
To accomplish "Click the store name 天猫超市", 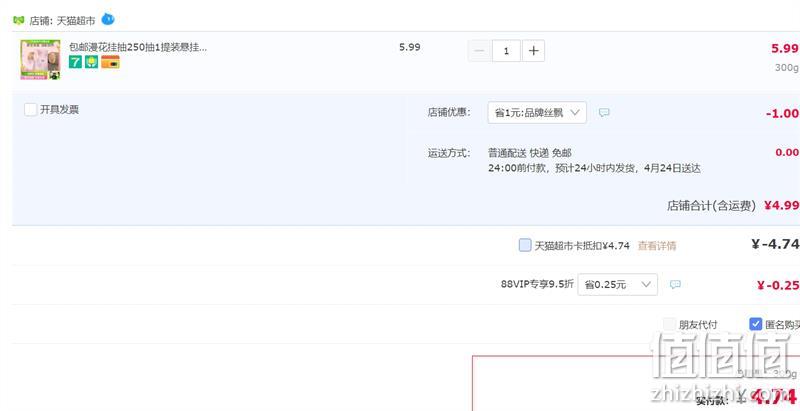I will (76, 21).
